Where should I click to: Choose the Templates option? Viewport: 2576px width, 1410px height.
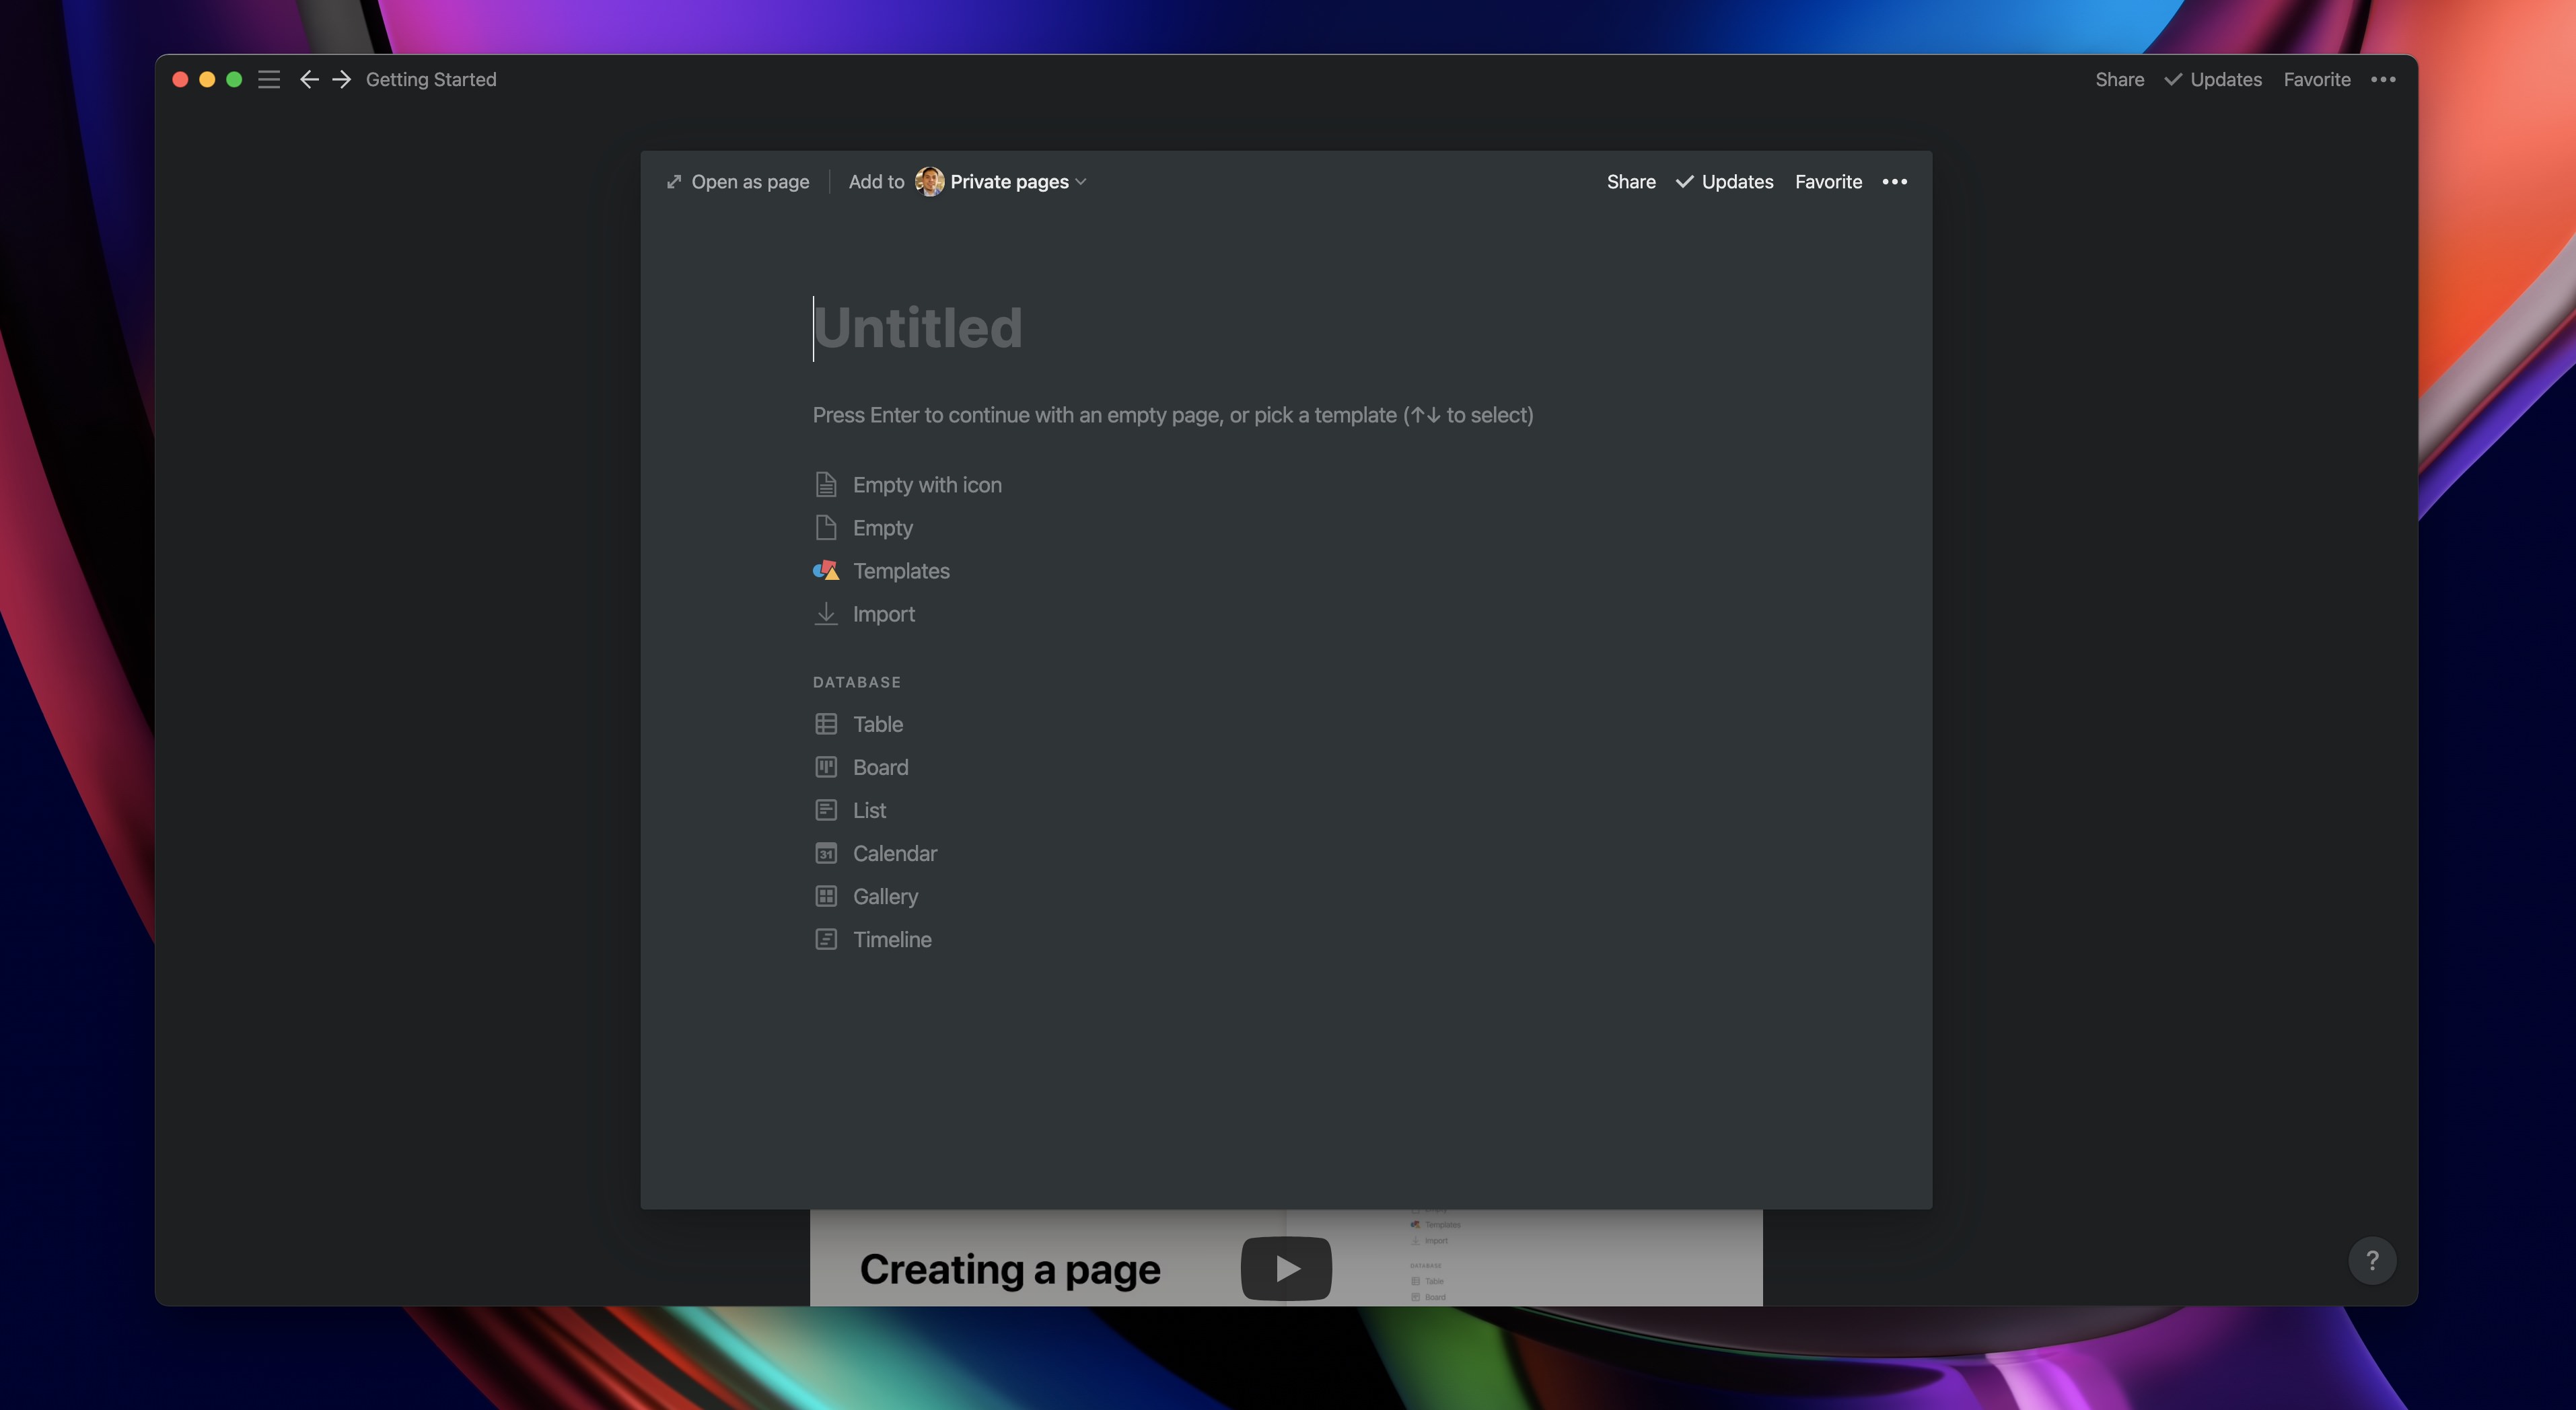tap(900, 571)
